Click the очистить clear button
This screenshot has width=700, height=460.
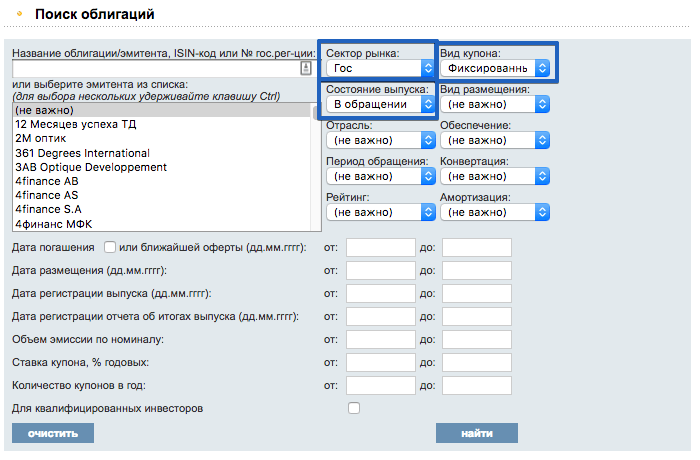(x=53, y=433)
